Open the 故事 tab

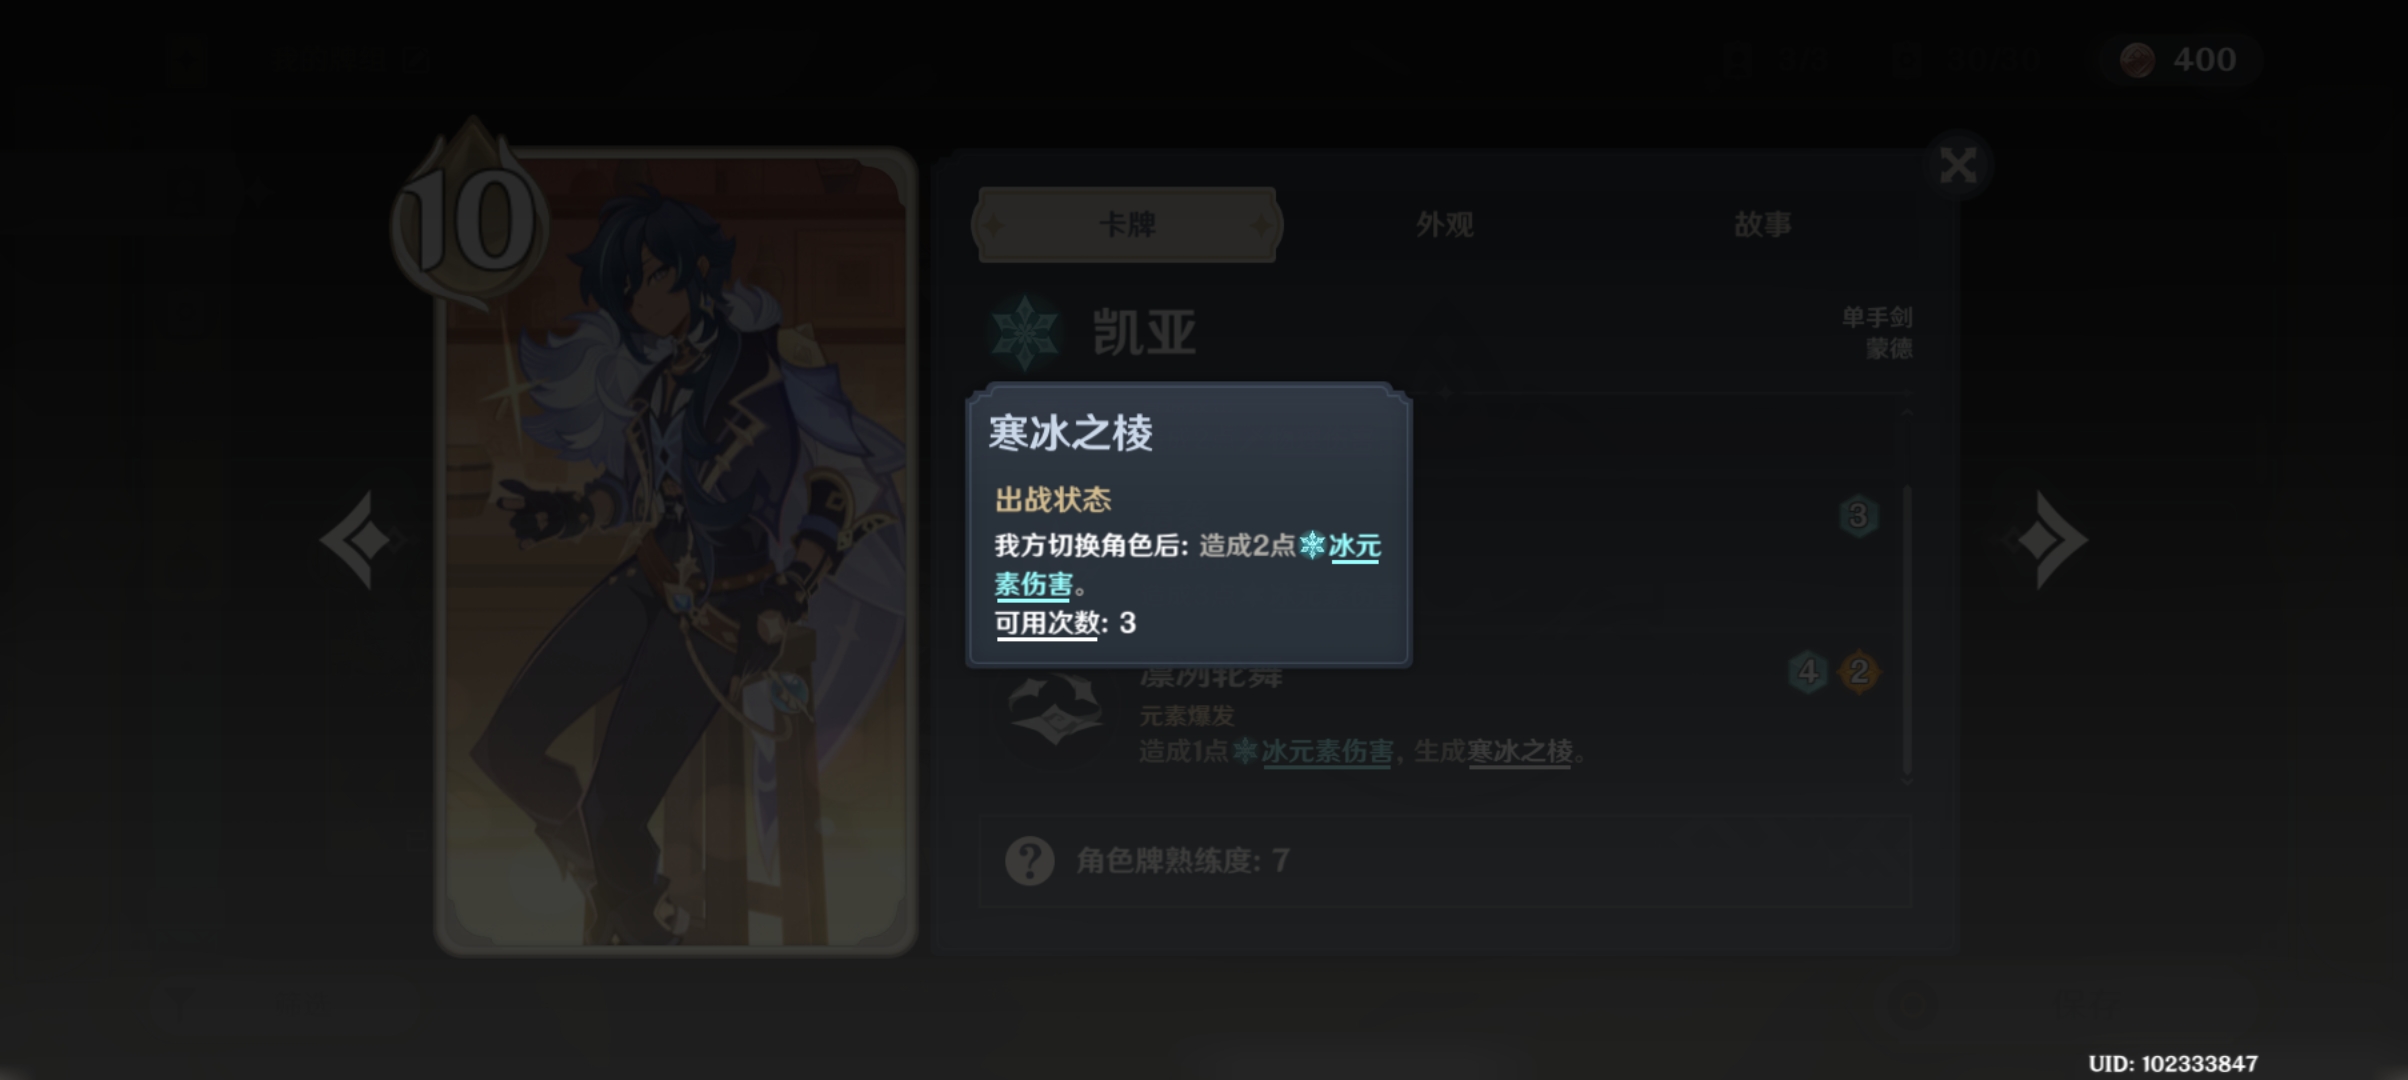click(1762, 225)
